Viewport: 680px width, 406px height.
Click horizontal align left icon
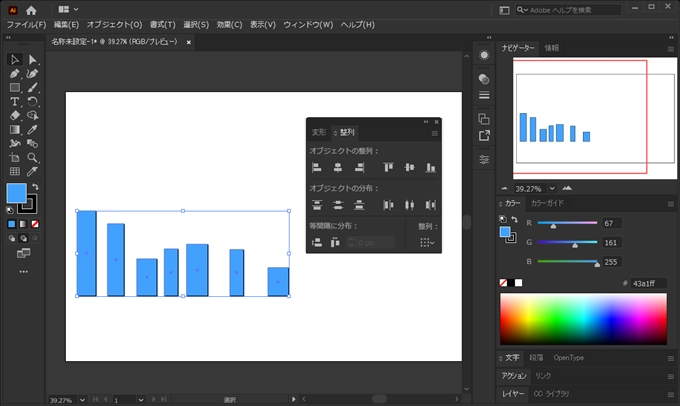click(x=317, y=167)
